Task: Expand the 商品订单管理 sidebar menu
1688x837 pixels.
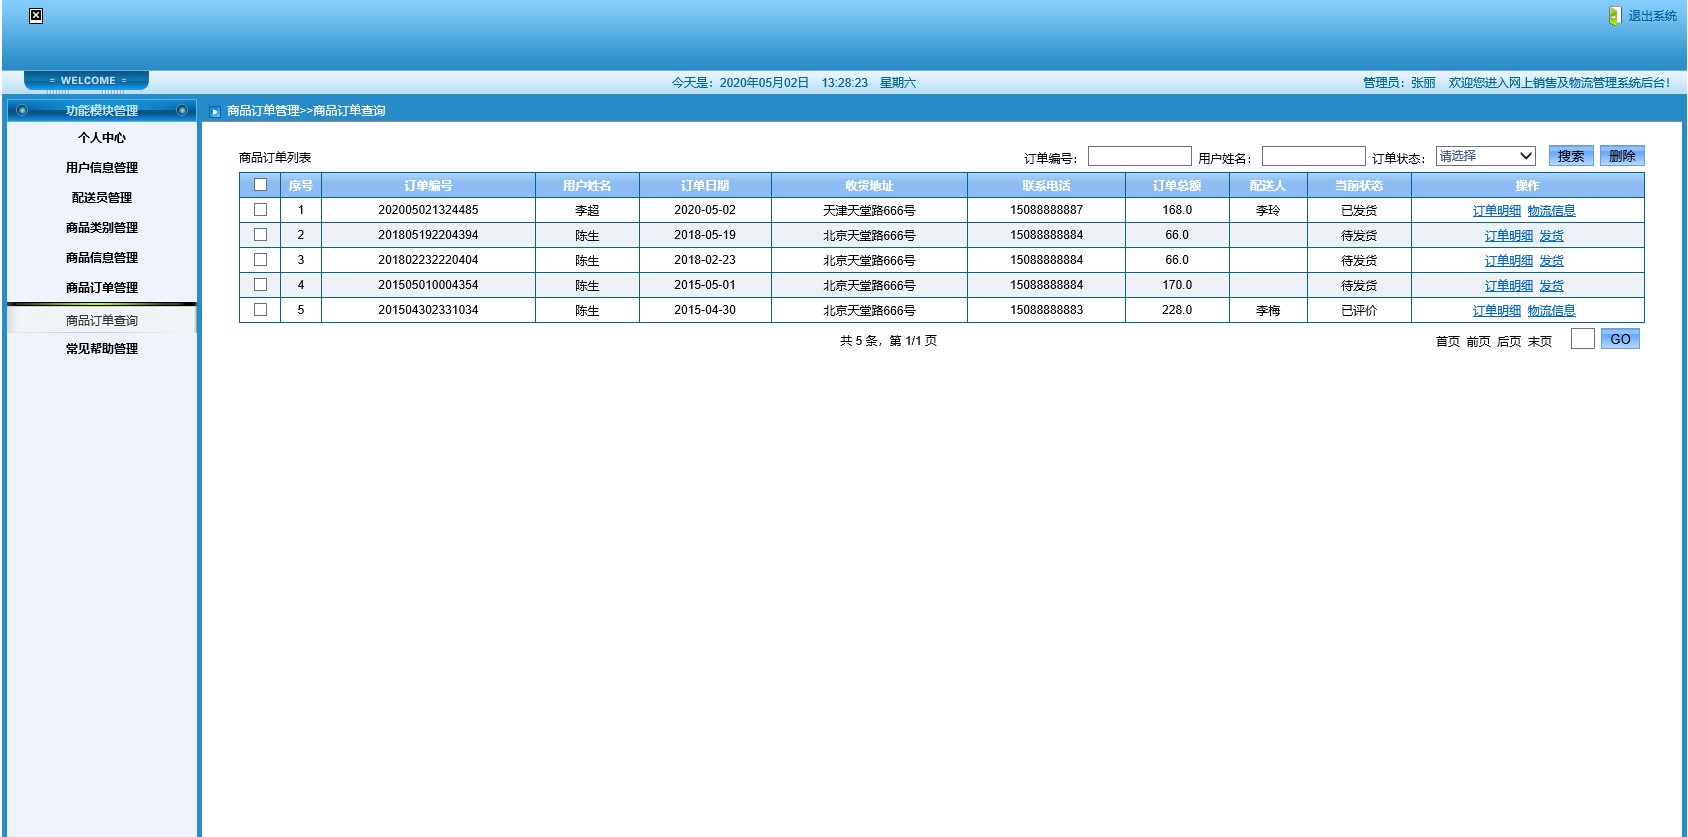Action: pos(101,288)
